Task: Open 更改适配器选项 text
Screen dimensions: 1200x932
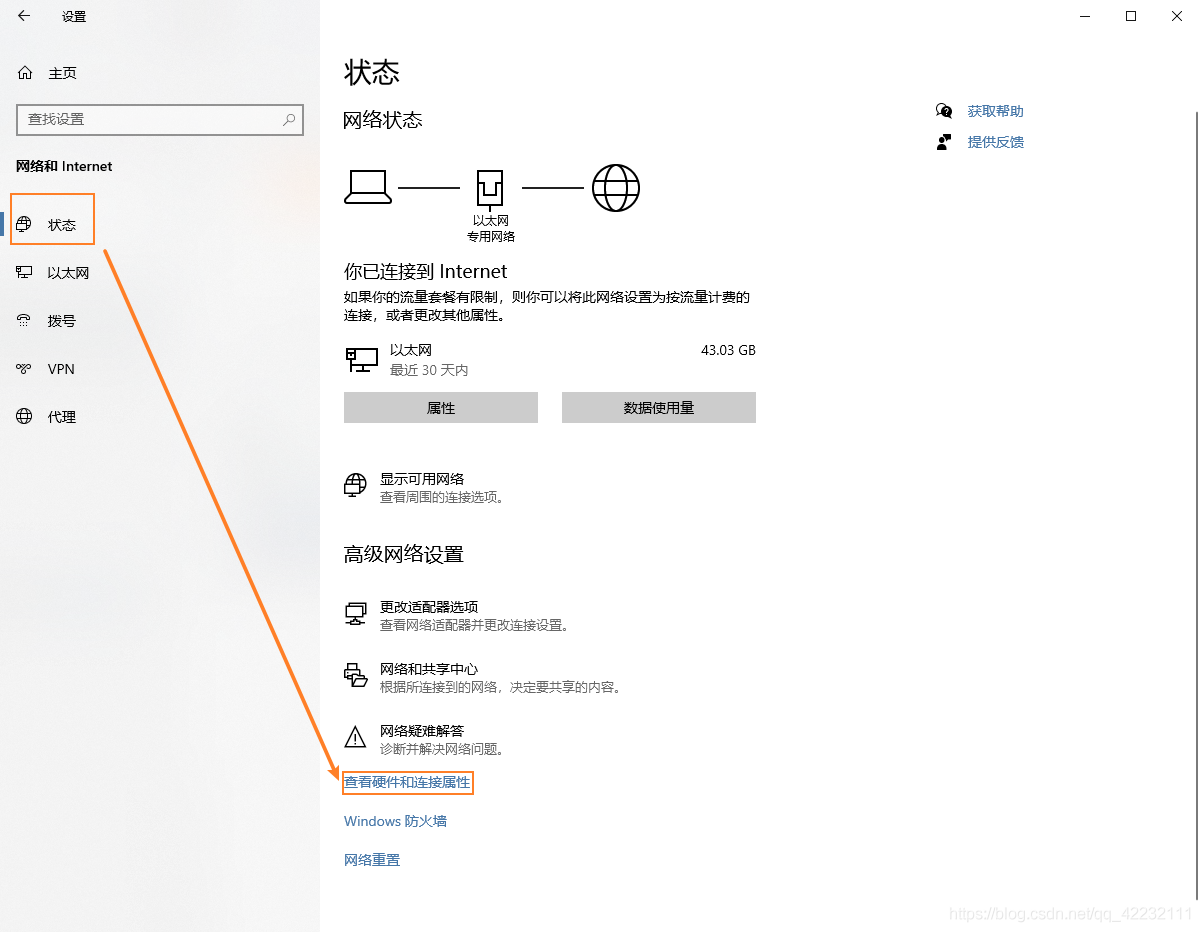Action: click(429, 607)
